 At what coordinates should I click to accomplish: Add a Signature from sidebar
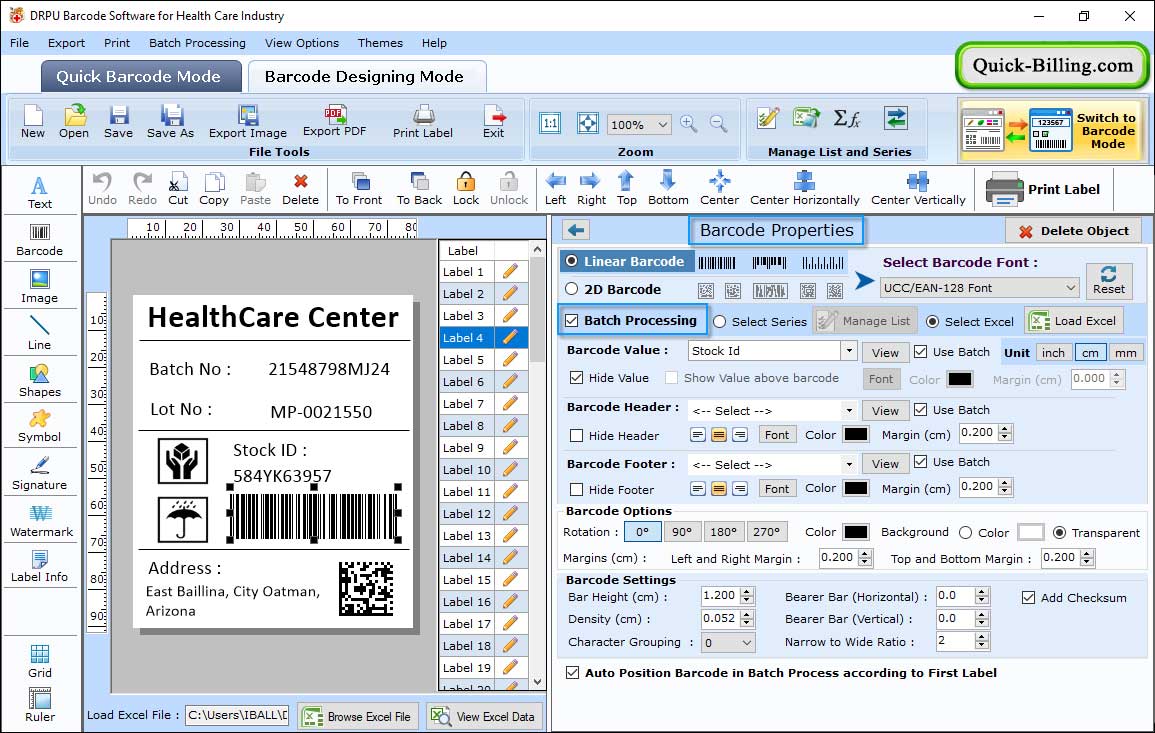point(40,474)
